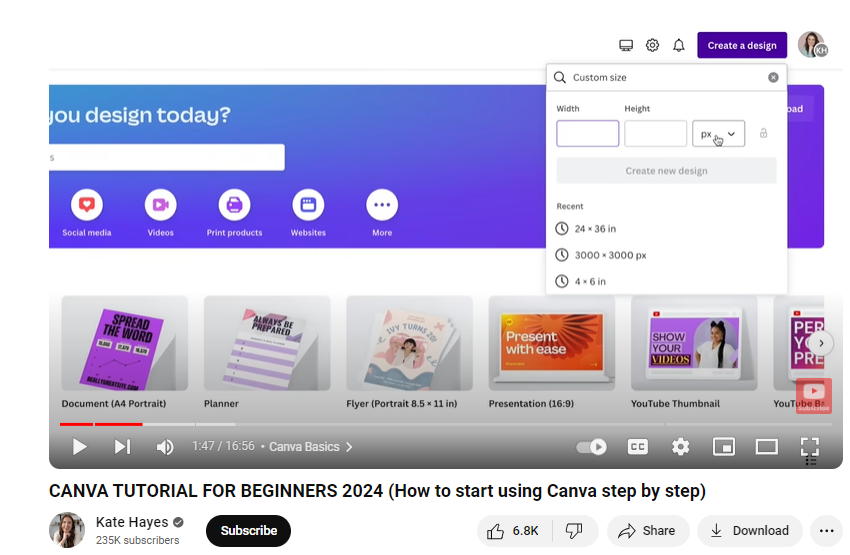Click the Create a design button

742,46
